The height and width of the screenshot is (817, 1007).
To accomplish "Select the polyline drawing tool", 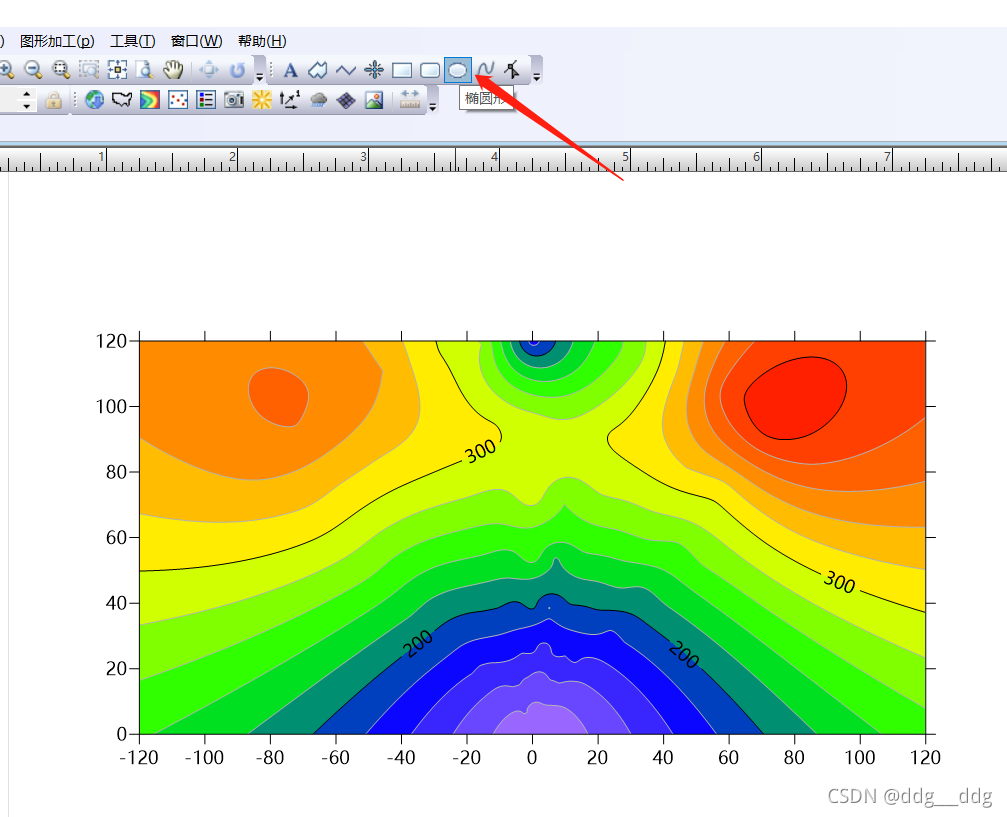I will point(346,70).
